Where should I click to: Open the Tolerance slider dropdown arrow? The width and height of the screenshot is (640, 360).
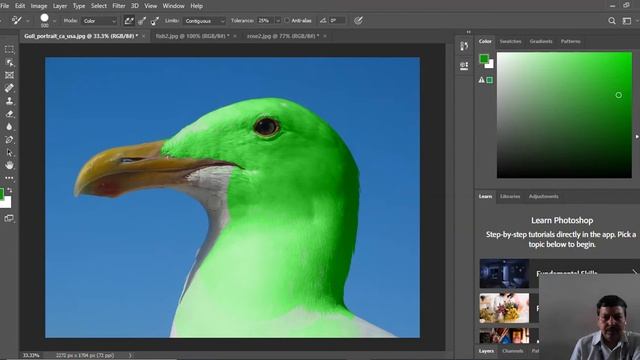[x=278, y=20]
